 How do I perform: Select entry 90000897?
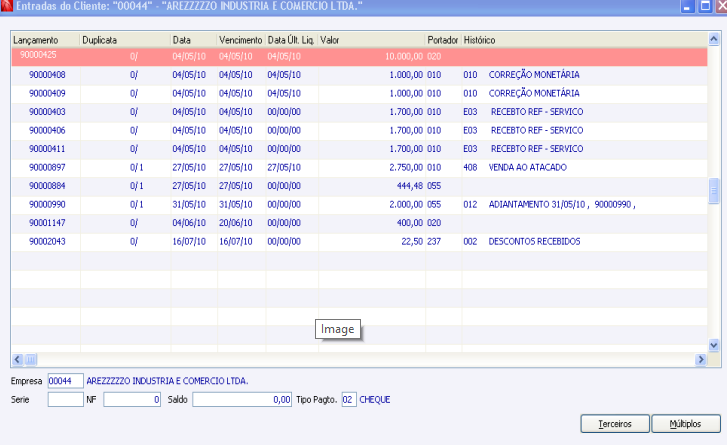point(359,168)
